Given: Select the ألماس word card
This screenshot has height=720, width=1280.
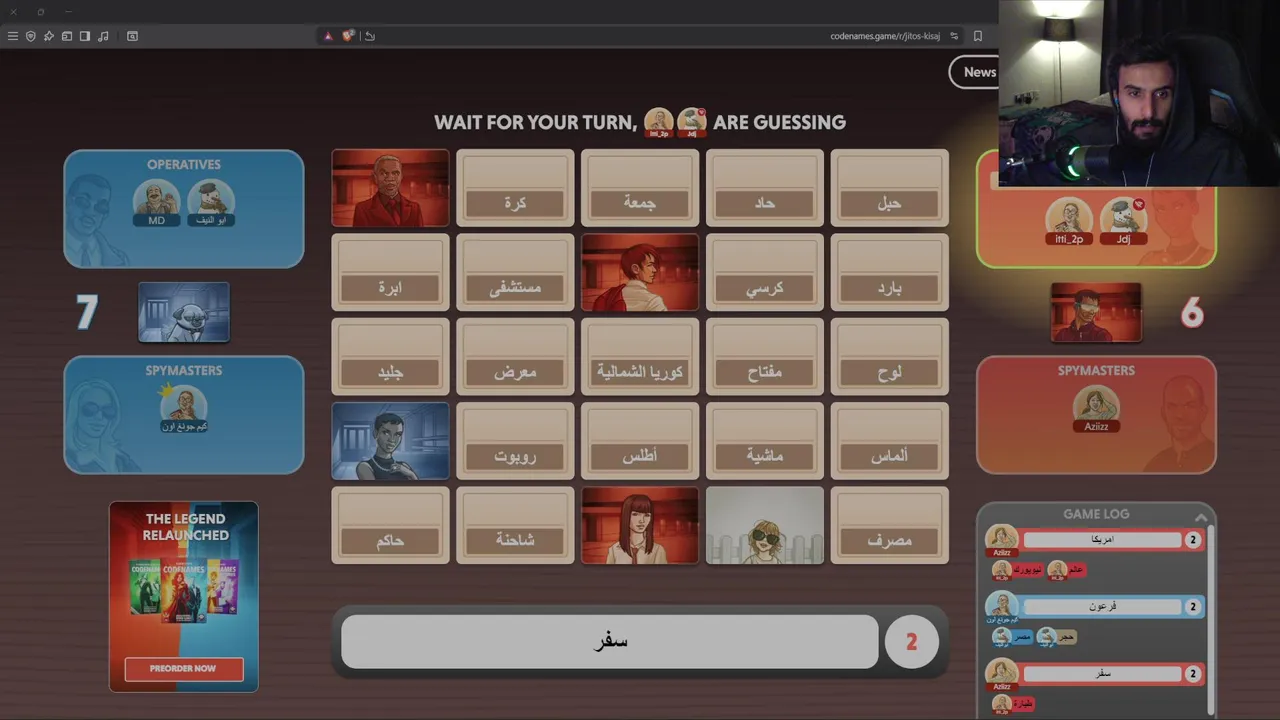Looking at the screenshot, I should pos(890,441).
